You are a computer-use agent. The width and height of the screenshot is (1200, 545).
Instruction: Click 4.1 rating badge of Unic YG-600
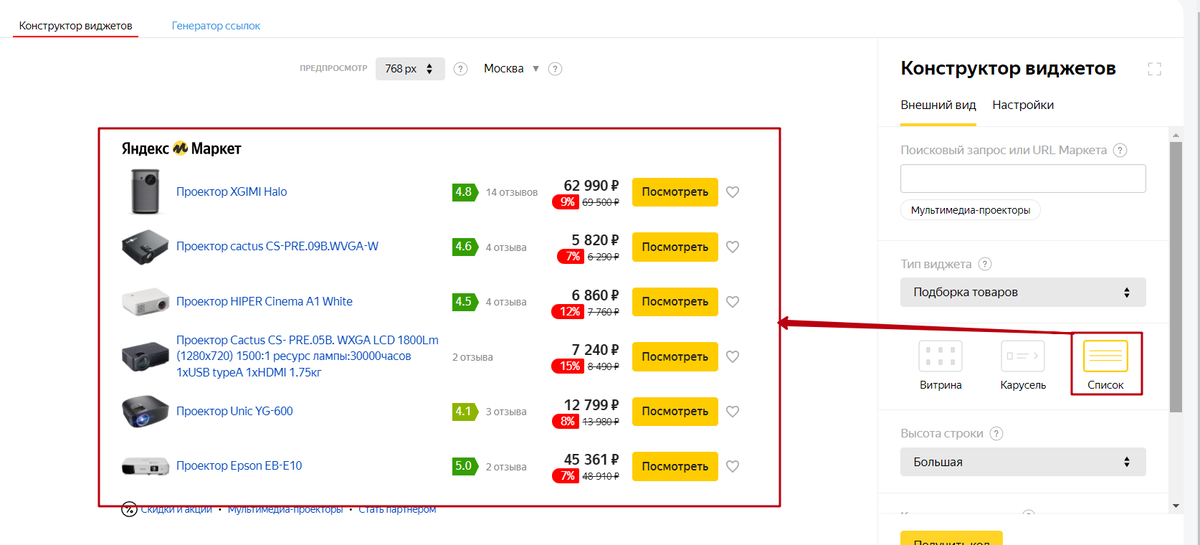click(463, 412)
